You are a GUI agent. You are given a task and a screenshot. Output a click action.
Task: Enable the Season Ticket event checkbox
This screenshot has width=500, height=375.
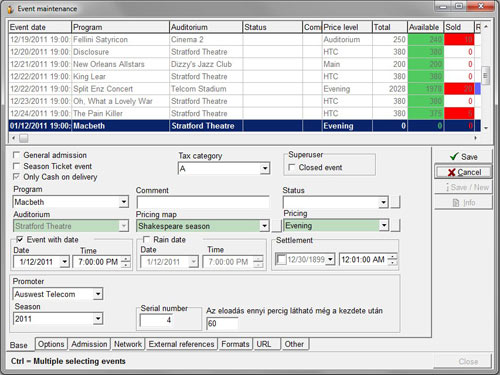(16, 166)
